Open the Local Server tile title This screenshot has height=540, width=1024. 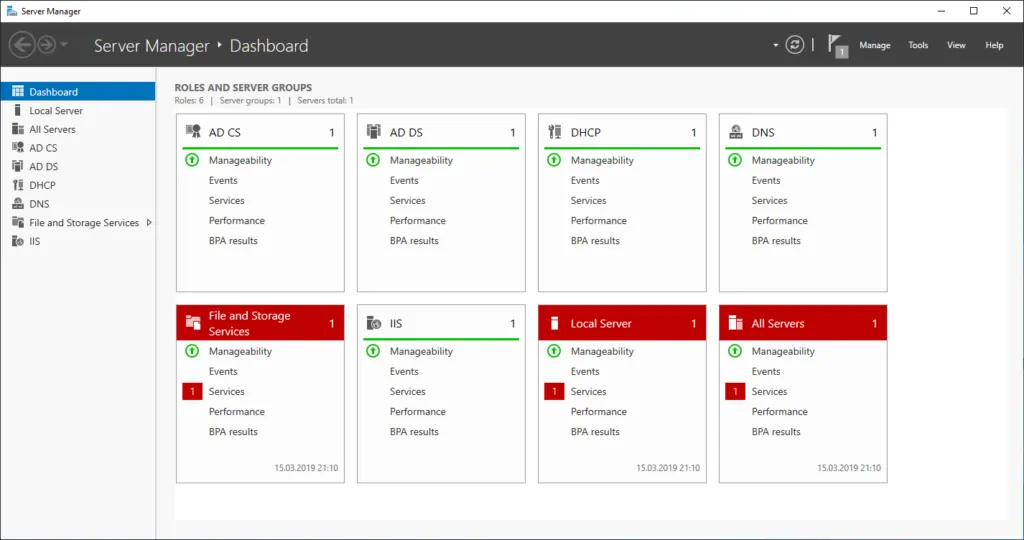[x=601, y=323]
